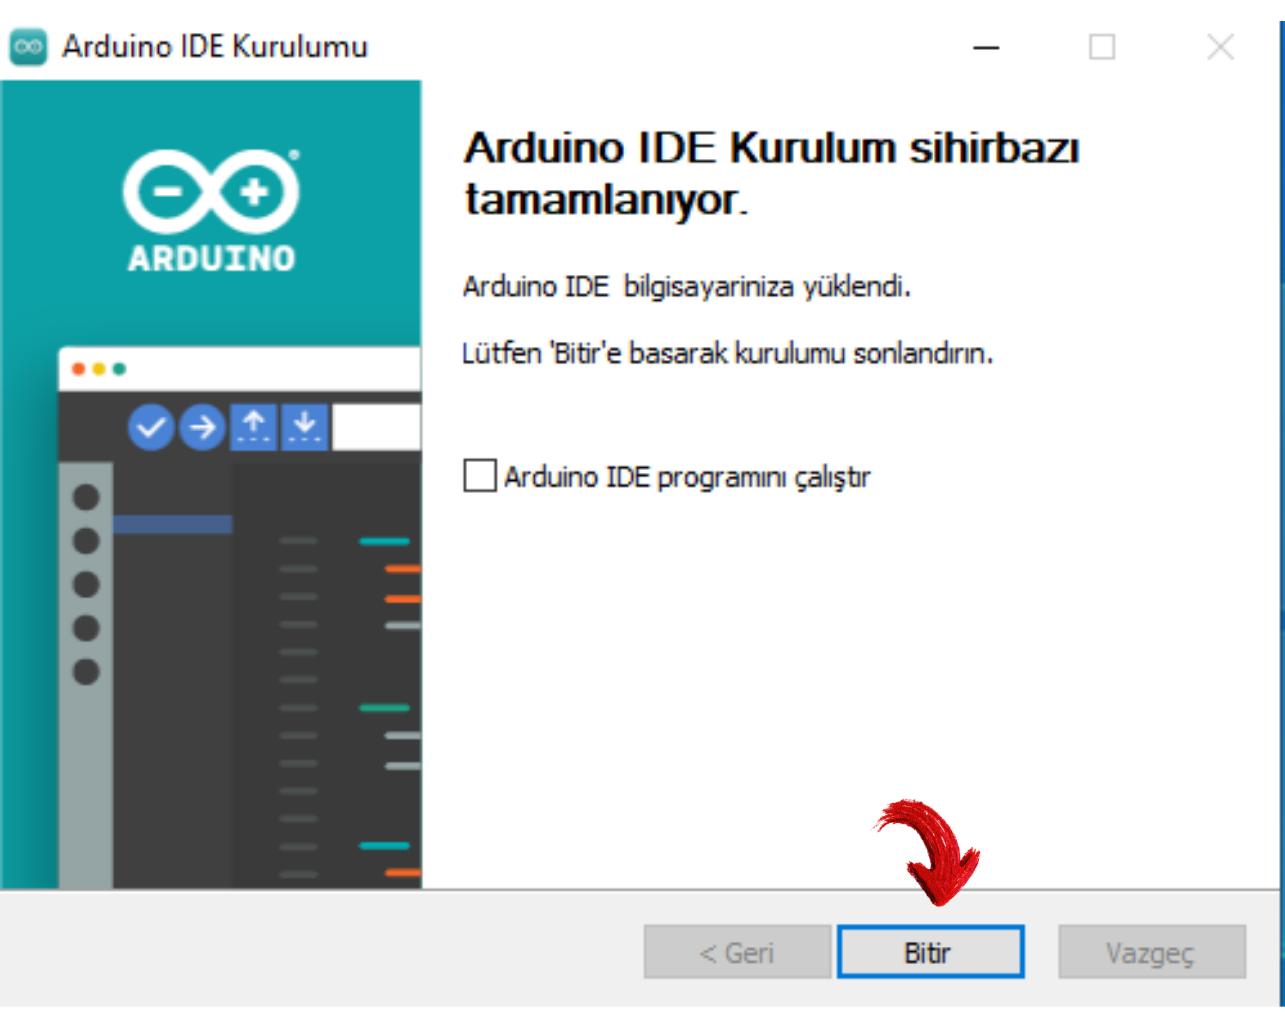
Task: Enable the 'Arduino IDE programını çalıştır' checkbox
Action: 480,476
